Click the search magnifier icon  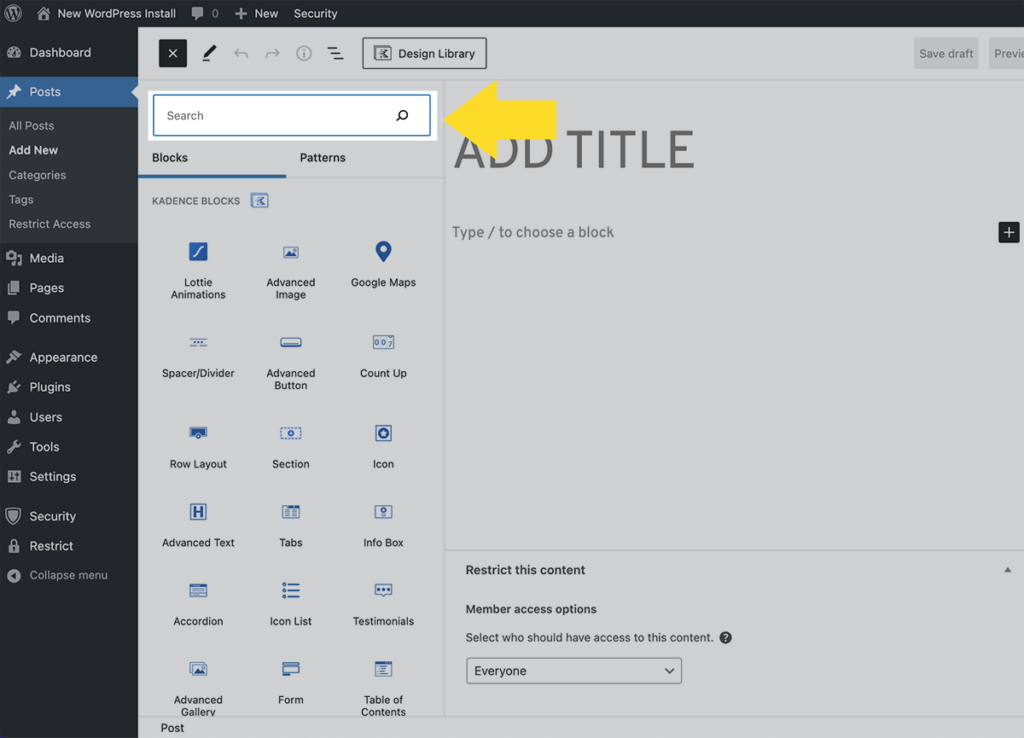point(402,116)
